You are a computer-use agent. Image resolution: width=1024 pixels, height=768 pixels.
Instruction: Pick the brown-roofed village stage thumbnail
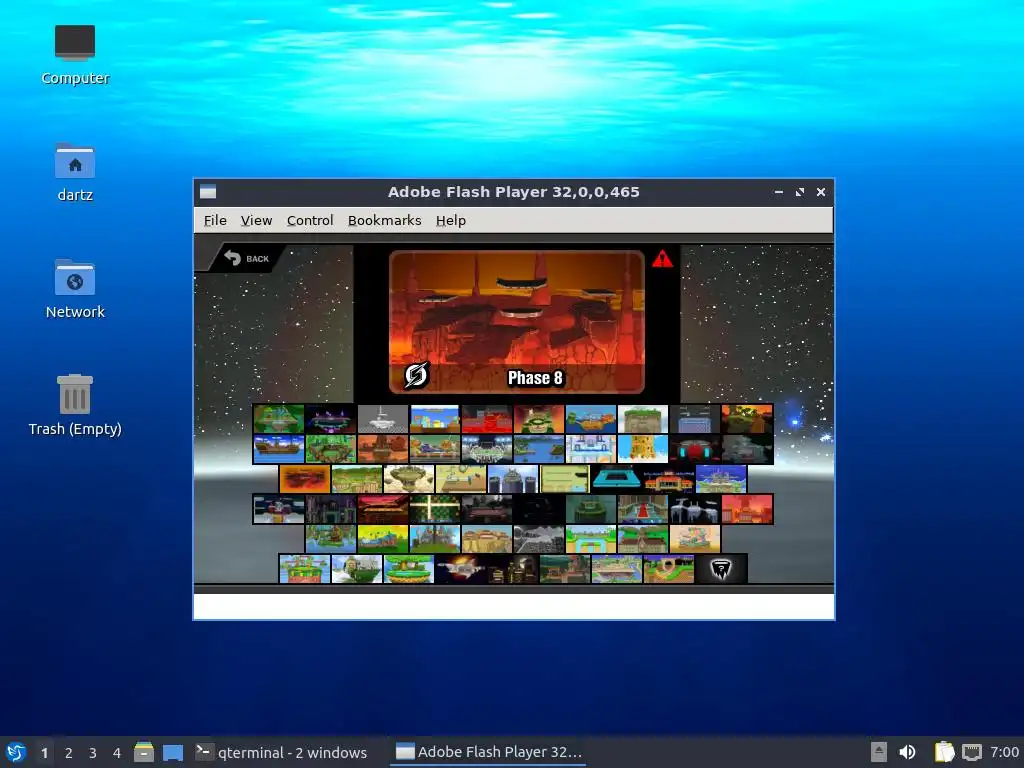click(643, 539)
